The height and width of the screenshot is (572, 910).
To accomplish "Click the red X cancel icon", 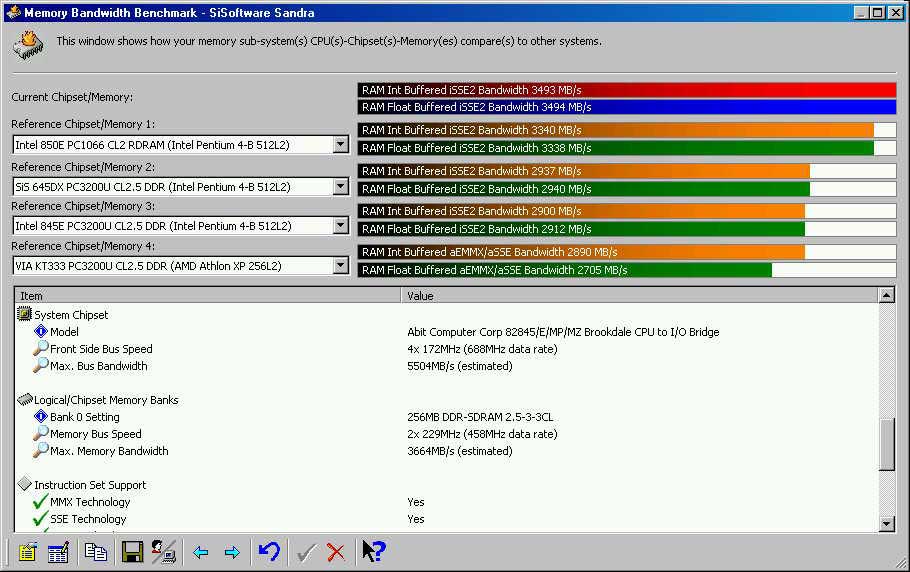I will (x=335, y=552).
